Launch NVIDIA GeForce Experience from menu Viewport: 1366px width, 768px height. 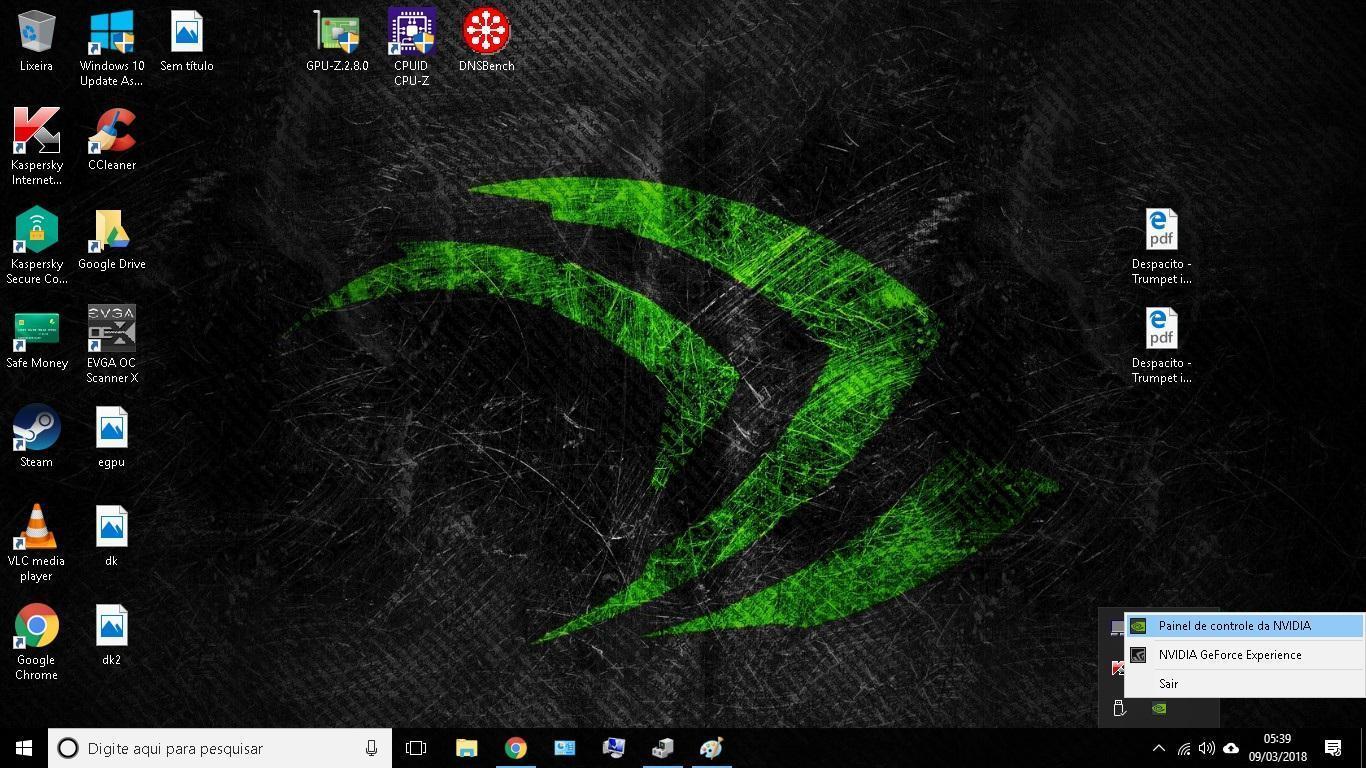1244,655
